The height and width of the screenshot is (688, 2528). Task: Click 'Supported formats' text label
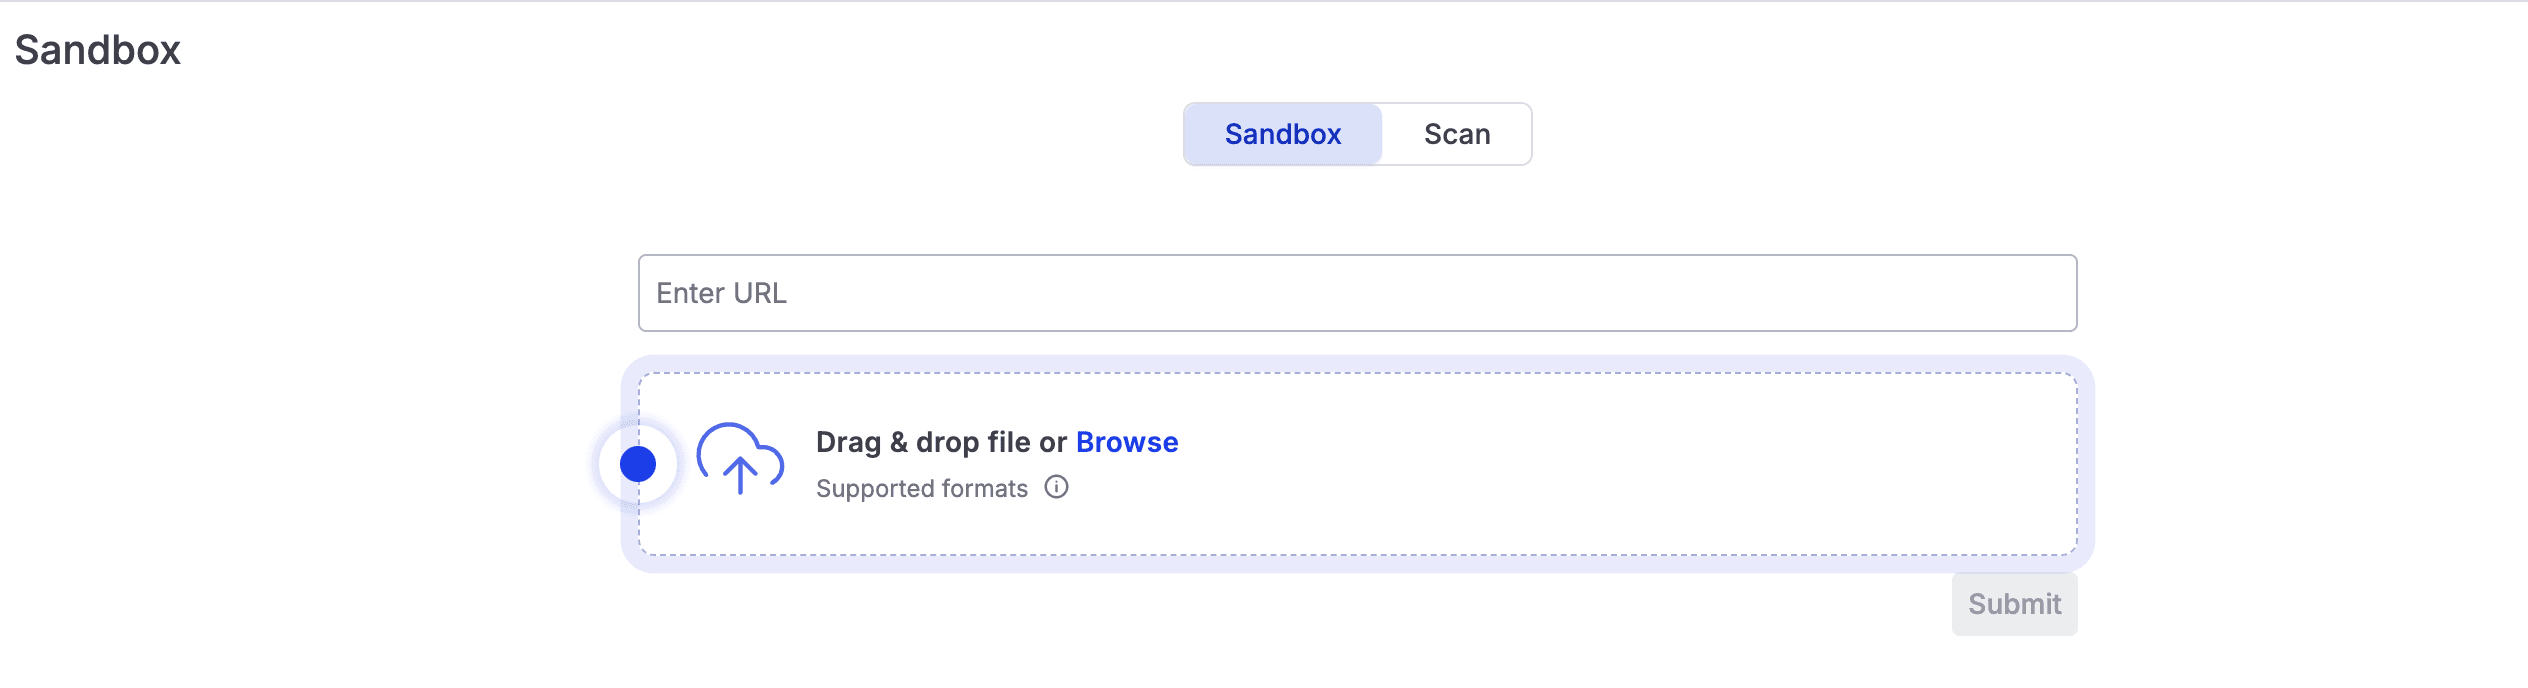pyautogui.click(x=921, y=487)
